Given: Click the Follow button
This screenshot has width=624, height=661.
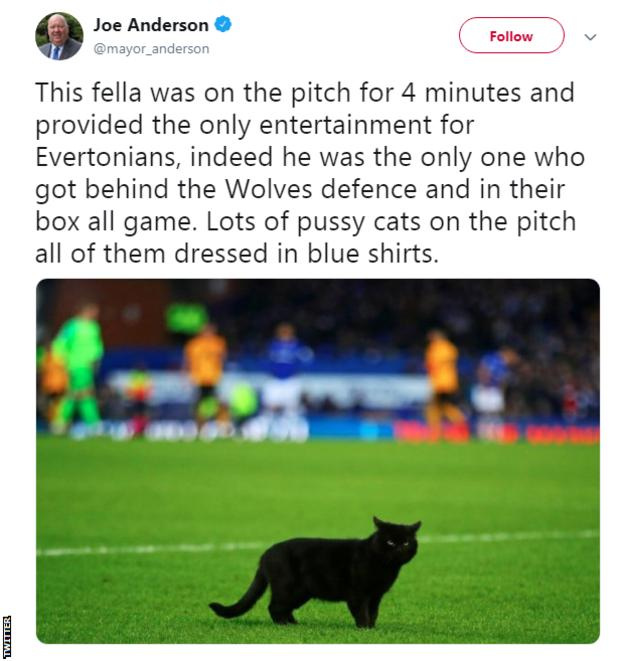Looking at the screenshot, I should click(x=511, y=36).
